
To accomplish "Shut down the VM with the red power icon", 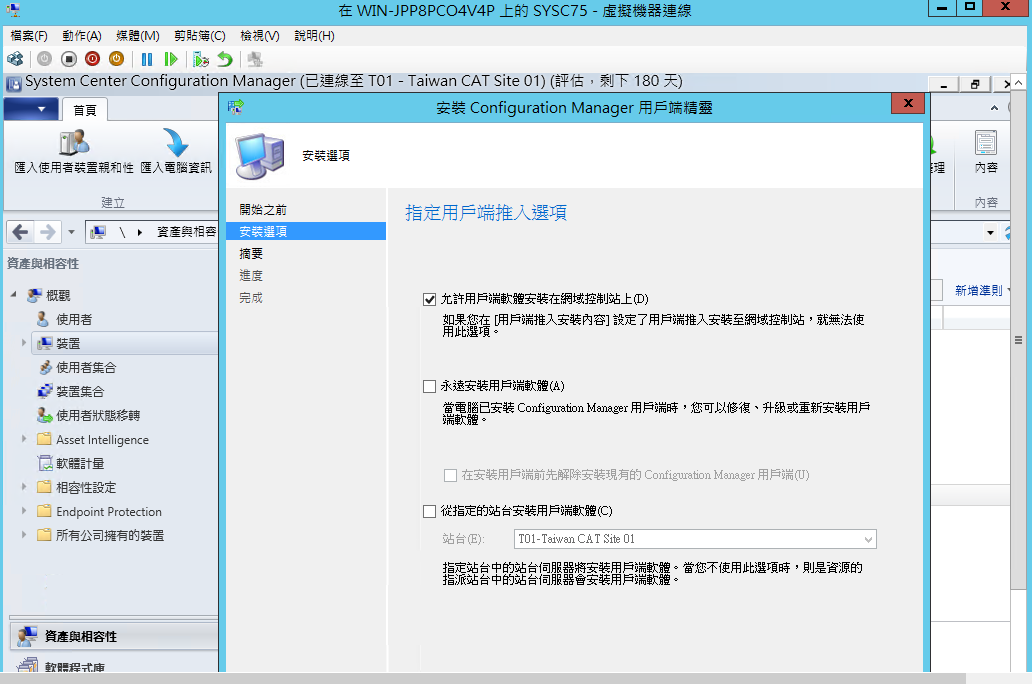I will (x=93, y=59).
